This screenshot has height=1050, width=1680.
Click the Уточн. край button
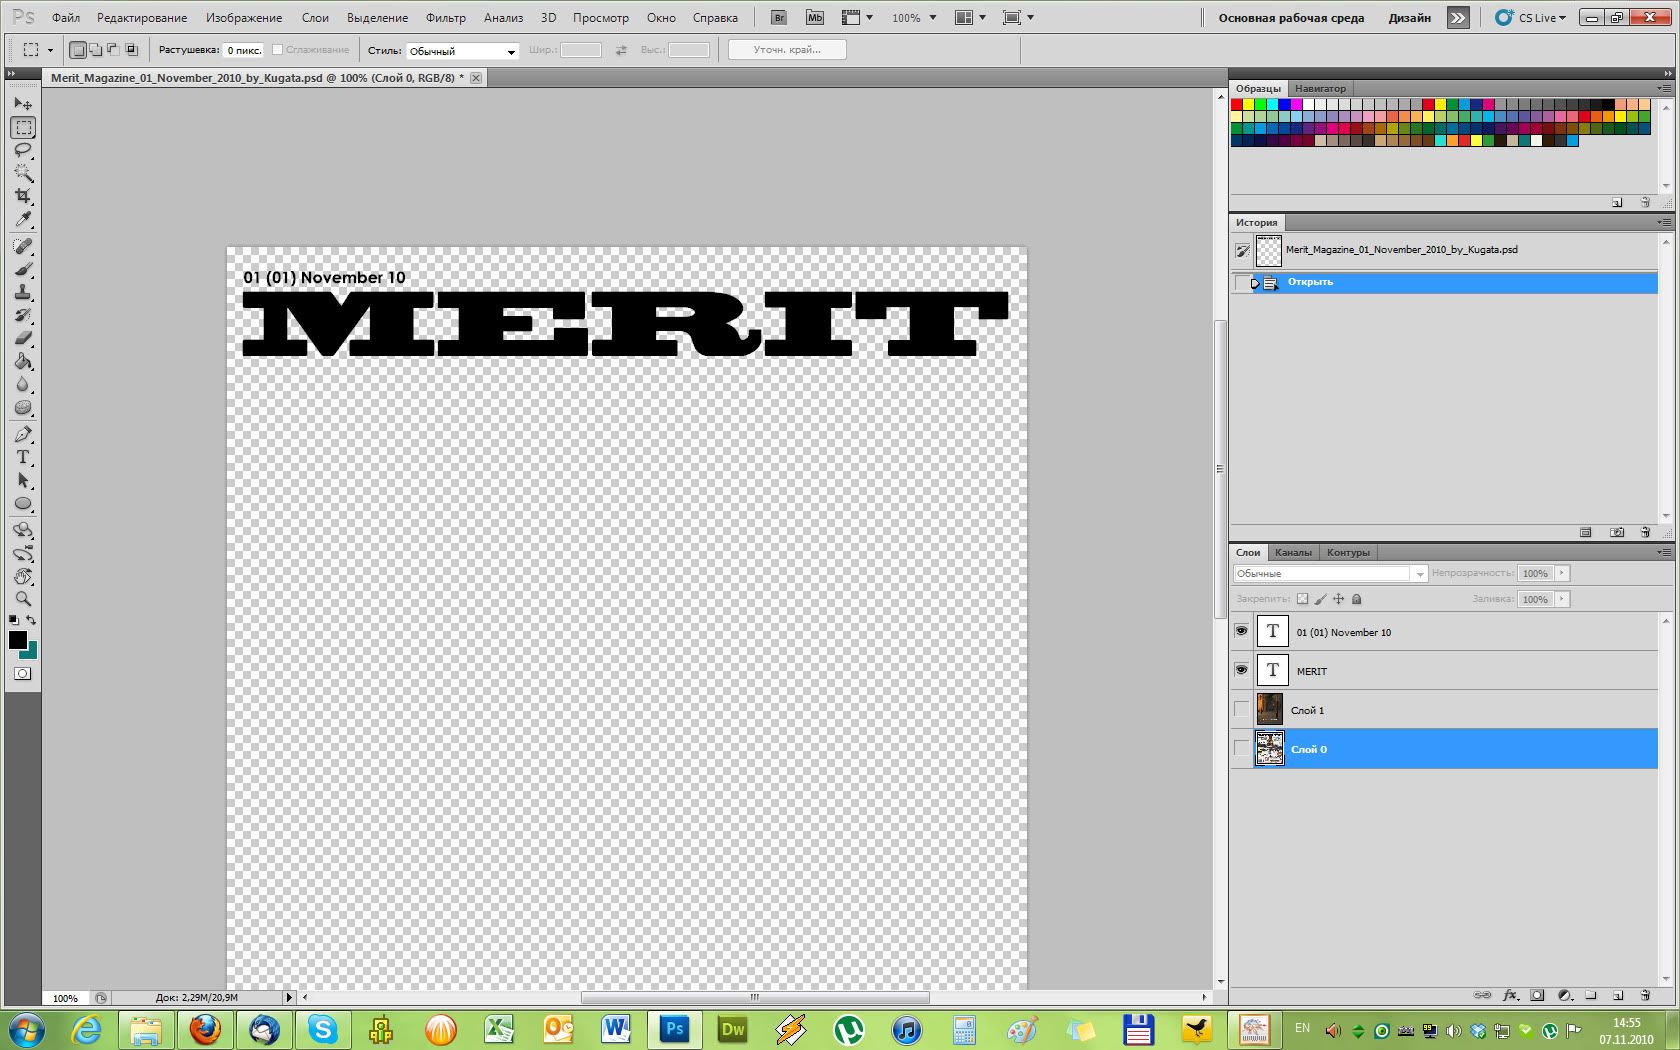click(x=787, y=50)
